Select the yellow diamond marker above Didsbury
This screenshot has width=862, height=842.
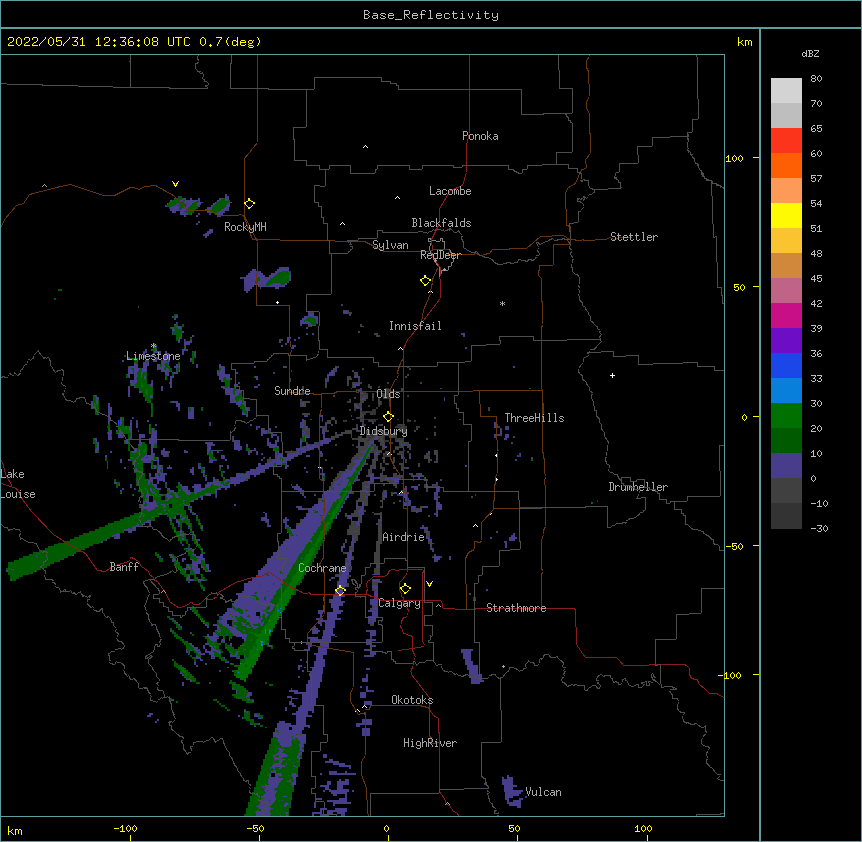pyautogui.click(x=388, y=417)
